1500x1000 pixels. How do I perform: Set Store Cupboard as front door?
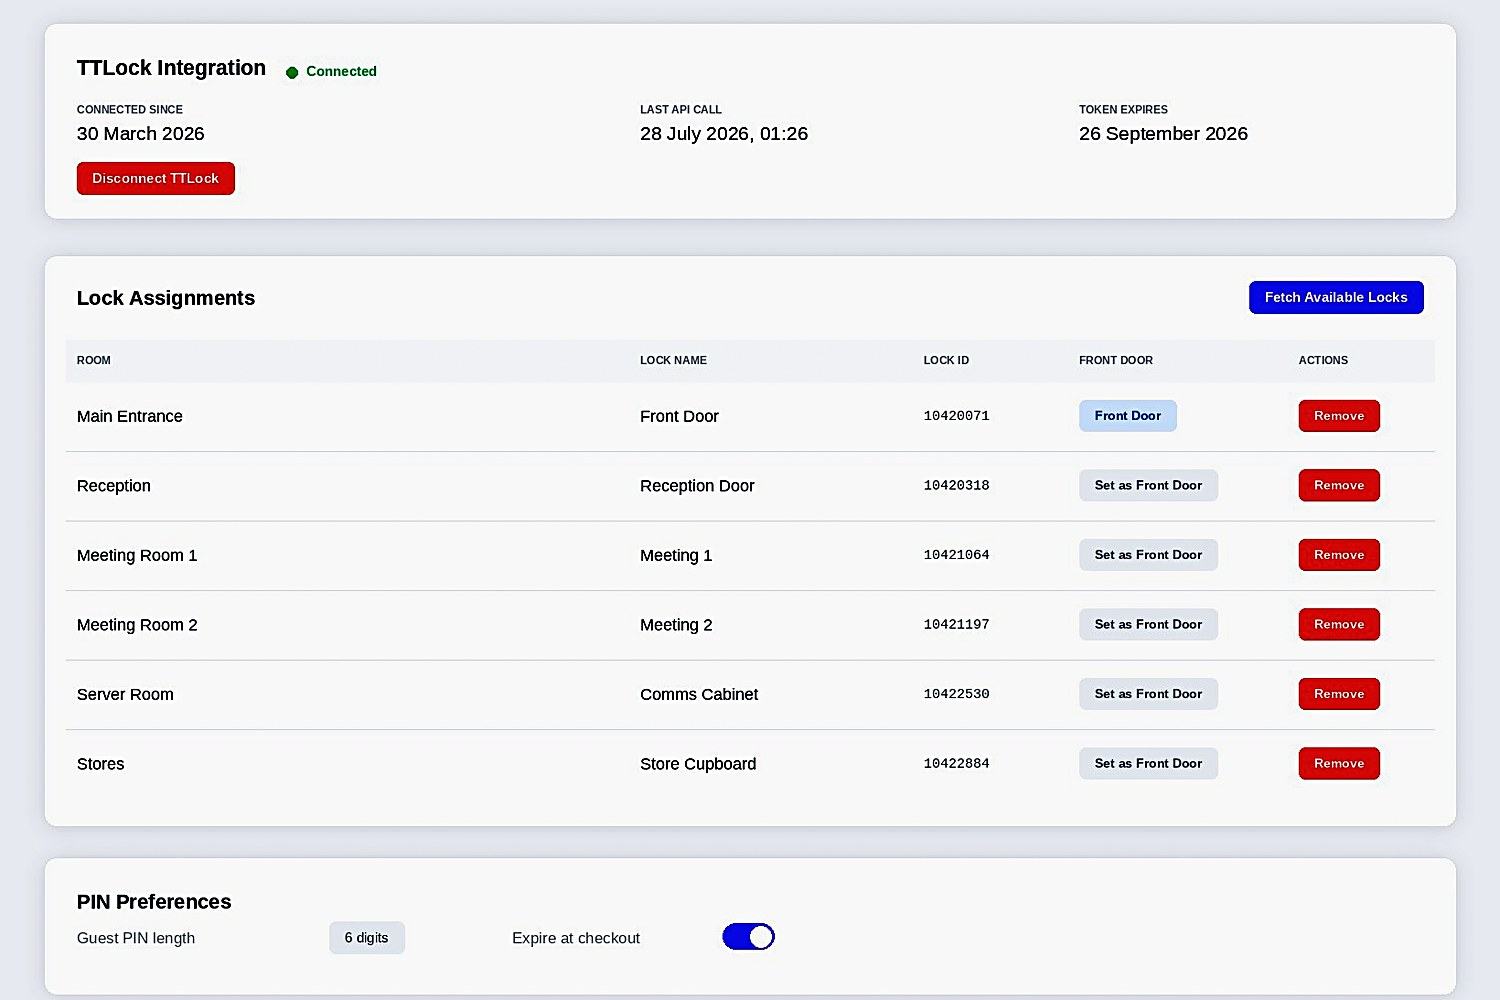click(1148, 763)
